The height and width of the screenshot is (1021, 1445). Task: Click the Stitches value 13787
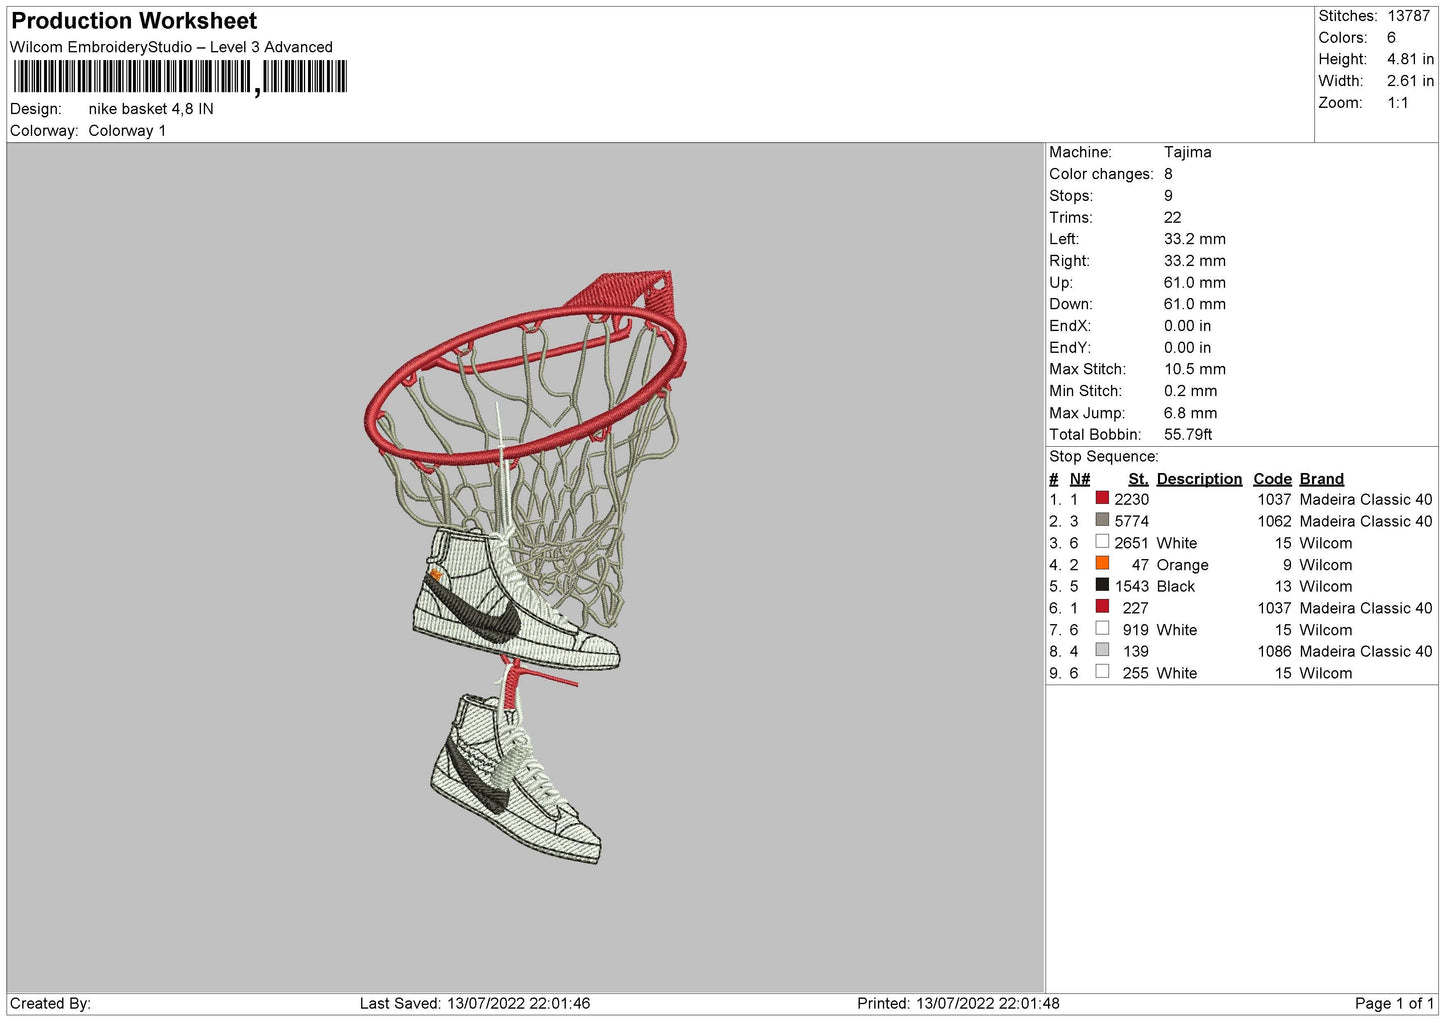click(1408, 16)
